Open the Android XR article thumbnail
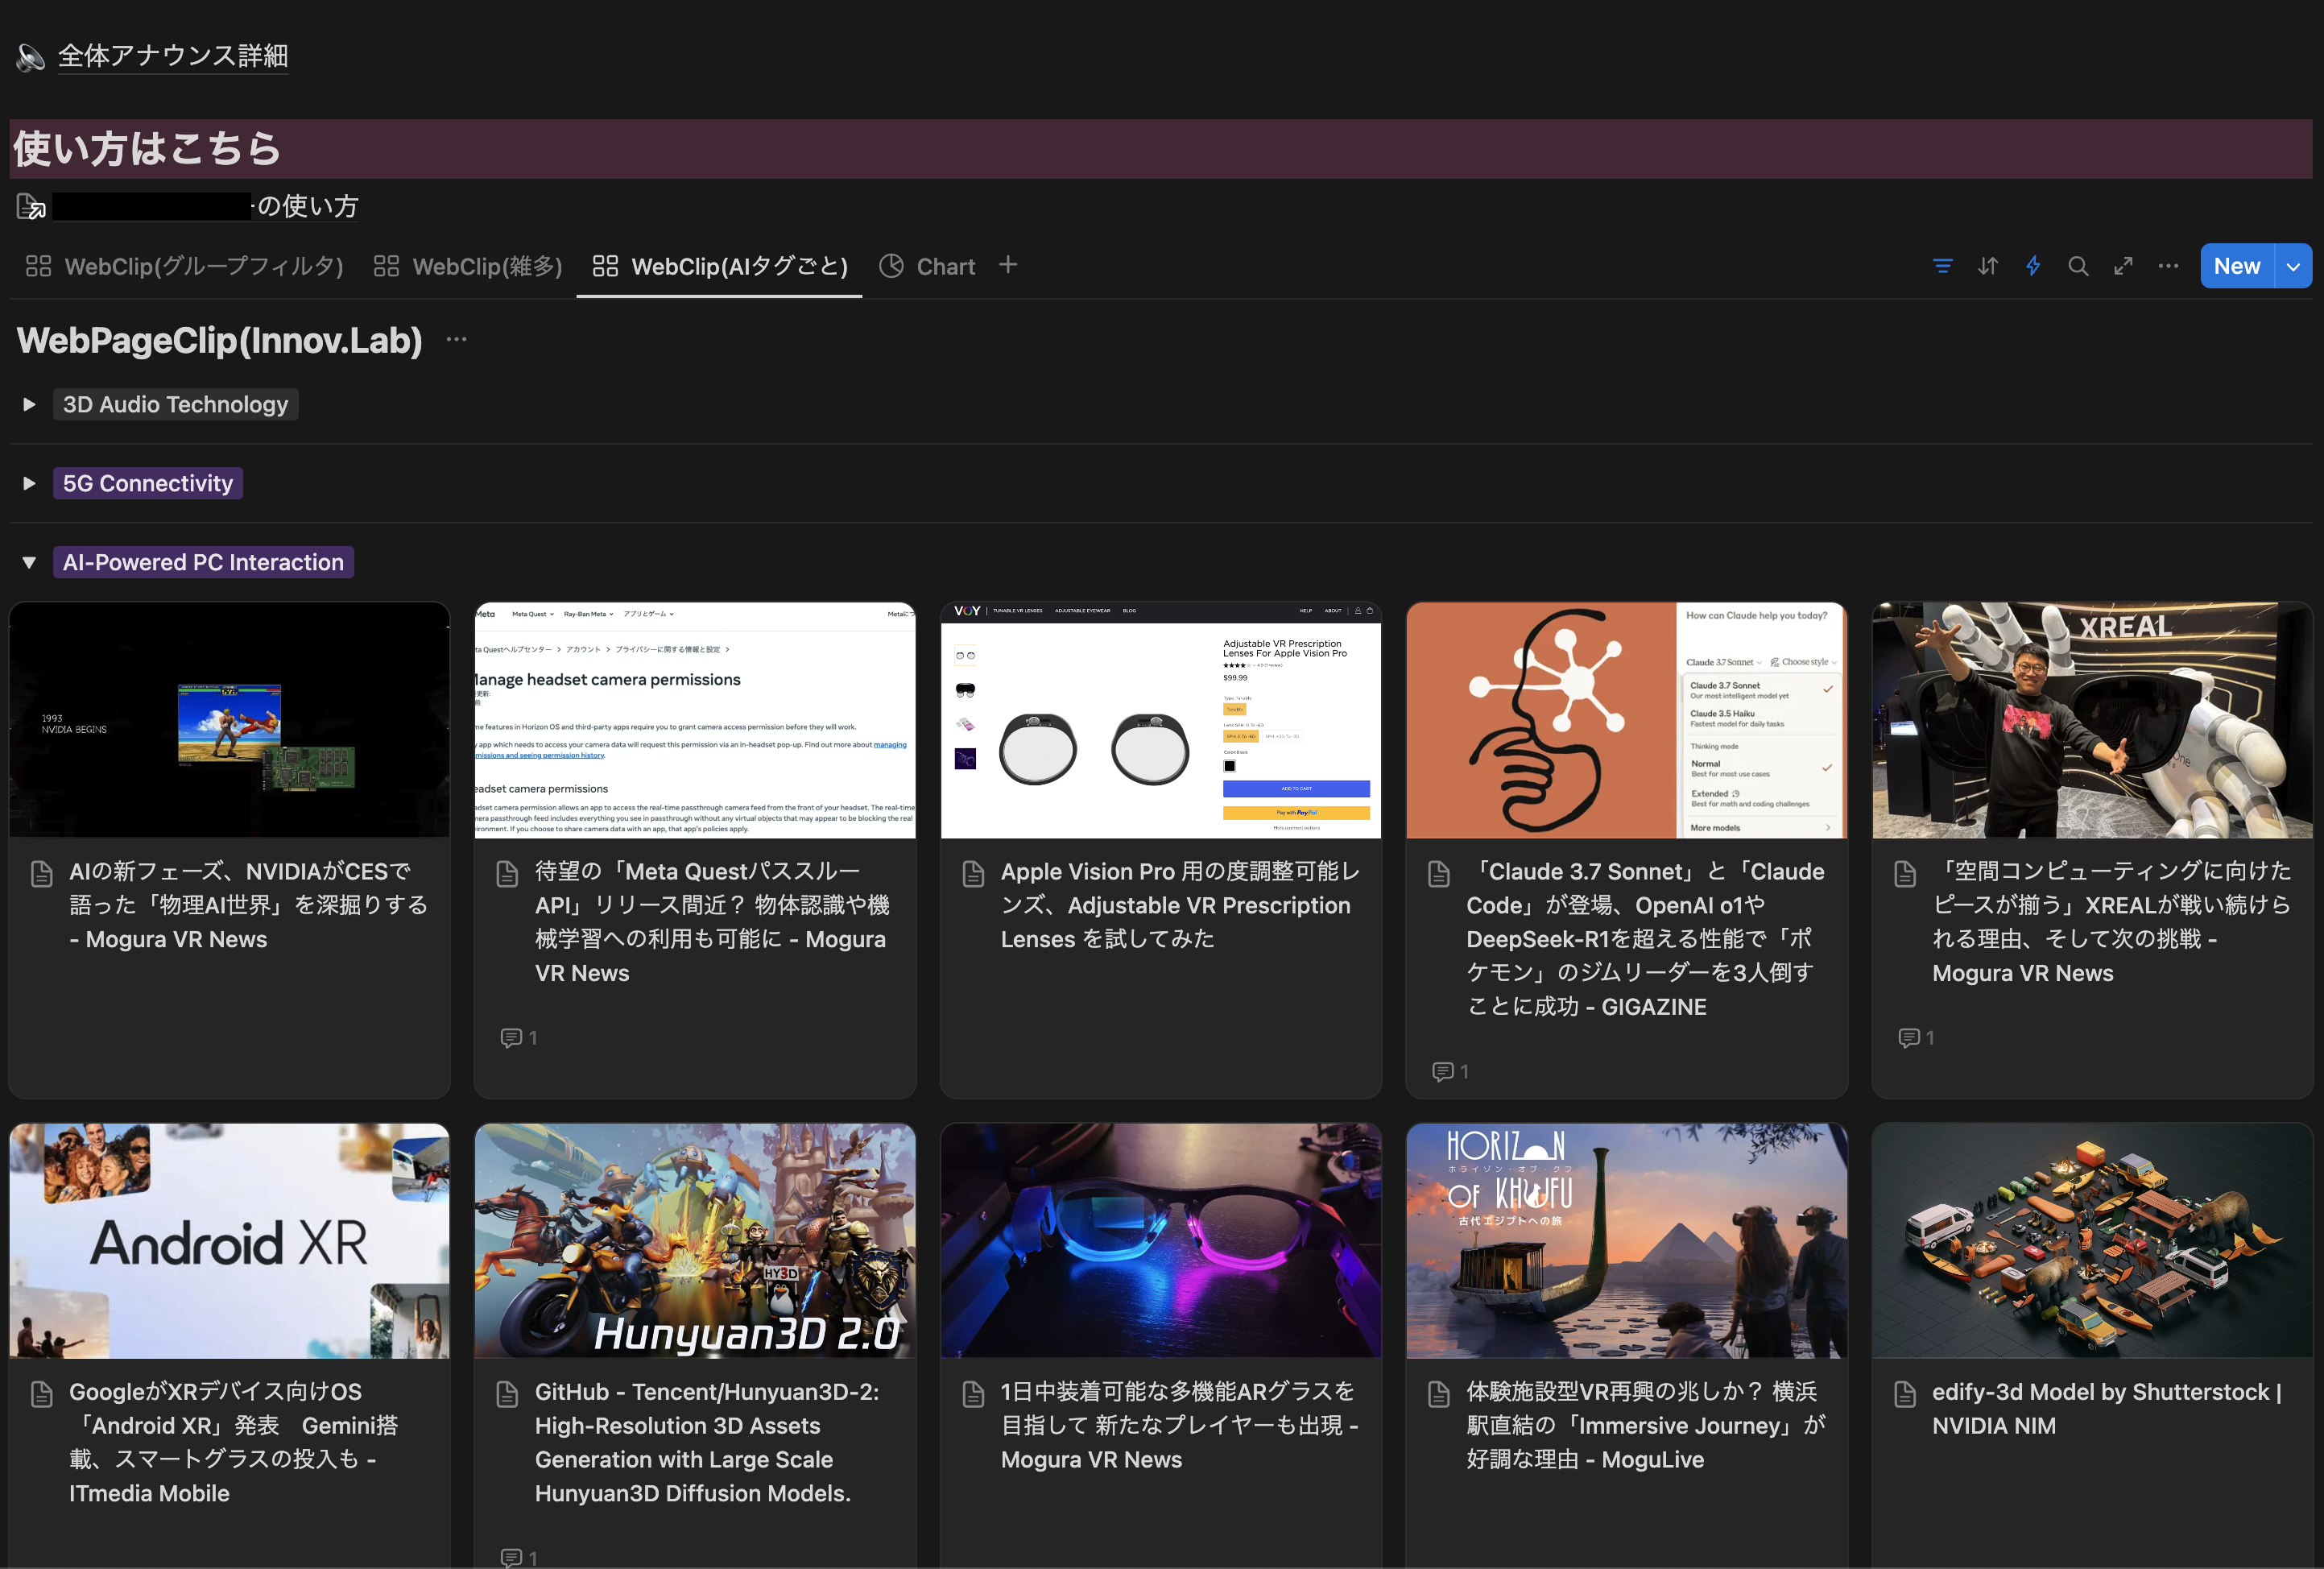2324x1569 pixels. point(229,1240)
